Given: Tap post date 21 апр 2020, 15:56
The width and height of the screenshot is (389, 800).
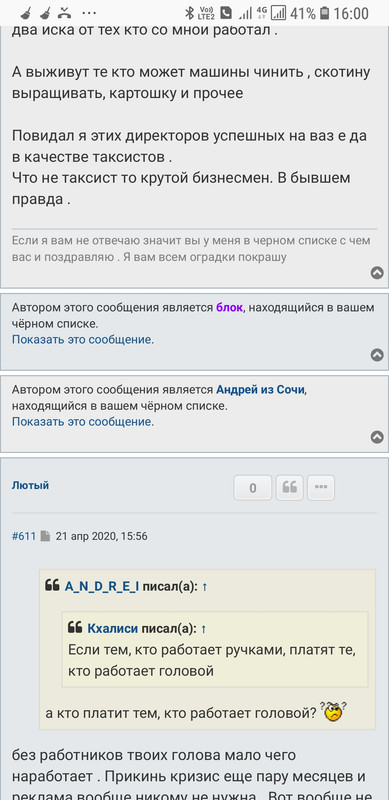Looking at the screenshot, I should 102,536.
